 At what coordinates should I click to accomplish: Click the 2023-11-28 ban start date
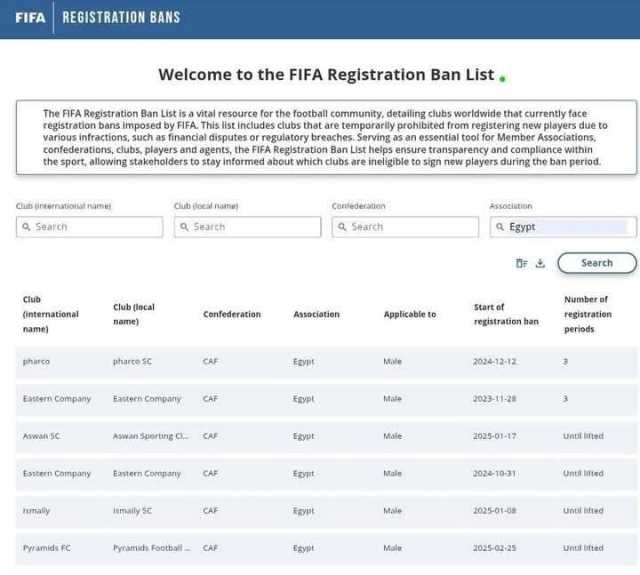[495, 399]
